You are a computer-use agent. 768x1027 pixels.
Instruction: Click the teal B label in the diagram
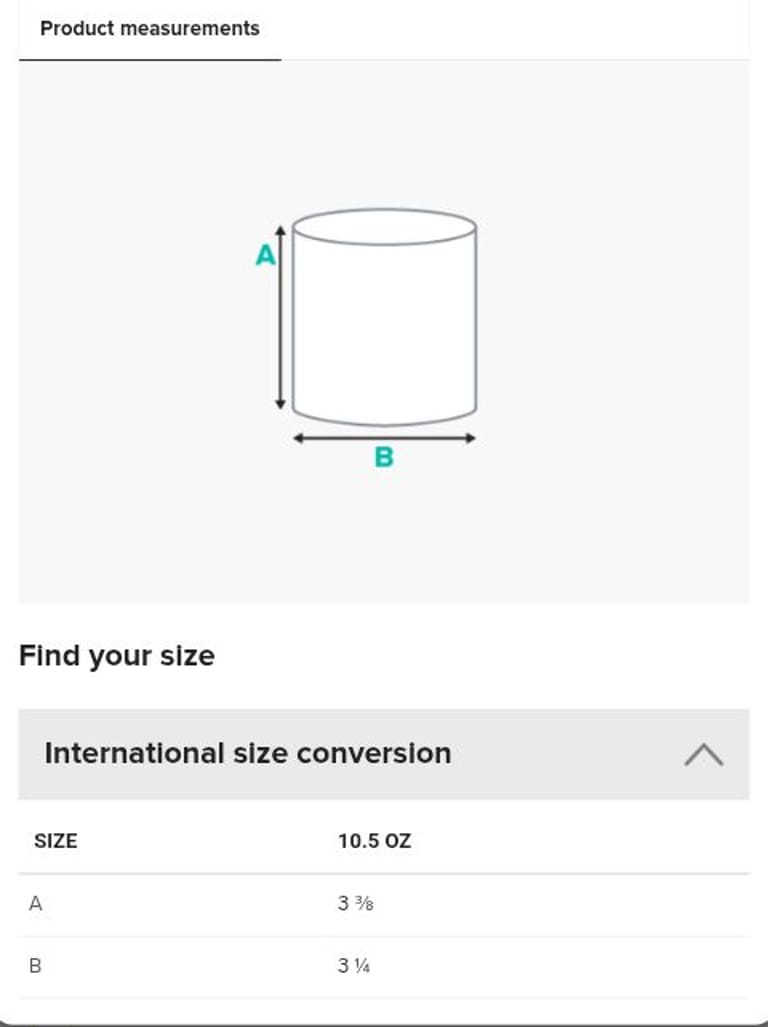coord(384,458)
